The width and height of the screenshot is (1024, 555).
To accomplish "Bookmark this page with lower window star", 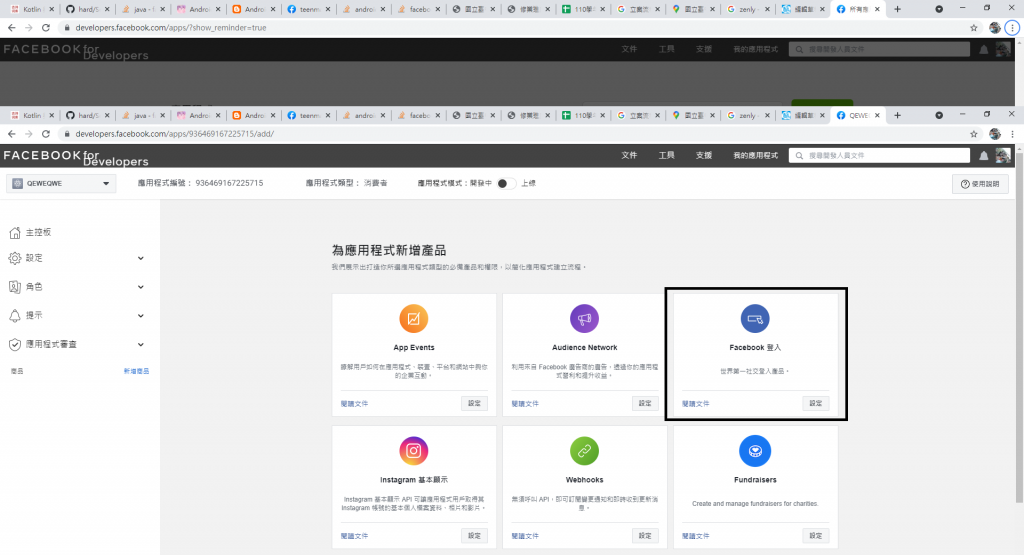I will pos(974,134).
